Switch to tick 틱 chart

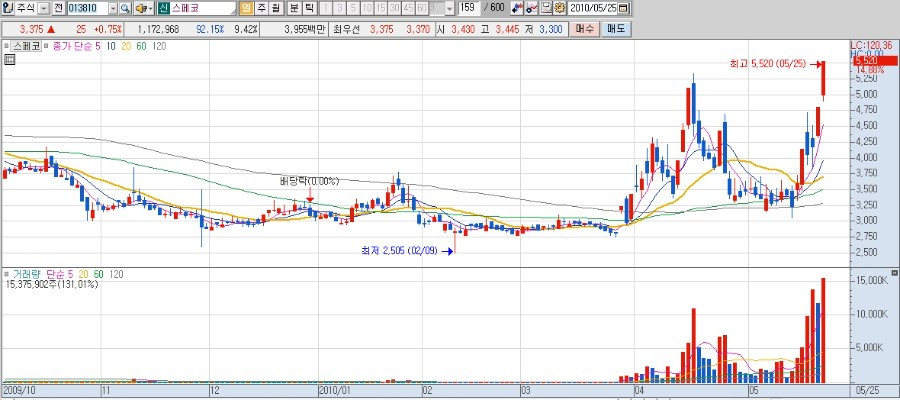point(308,8)
